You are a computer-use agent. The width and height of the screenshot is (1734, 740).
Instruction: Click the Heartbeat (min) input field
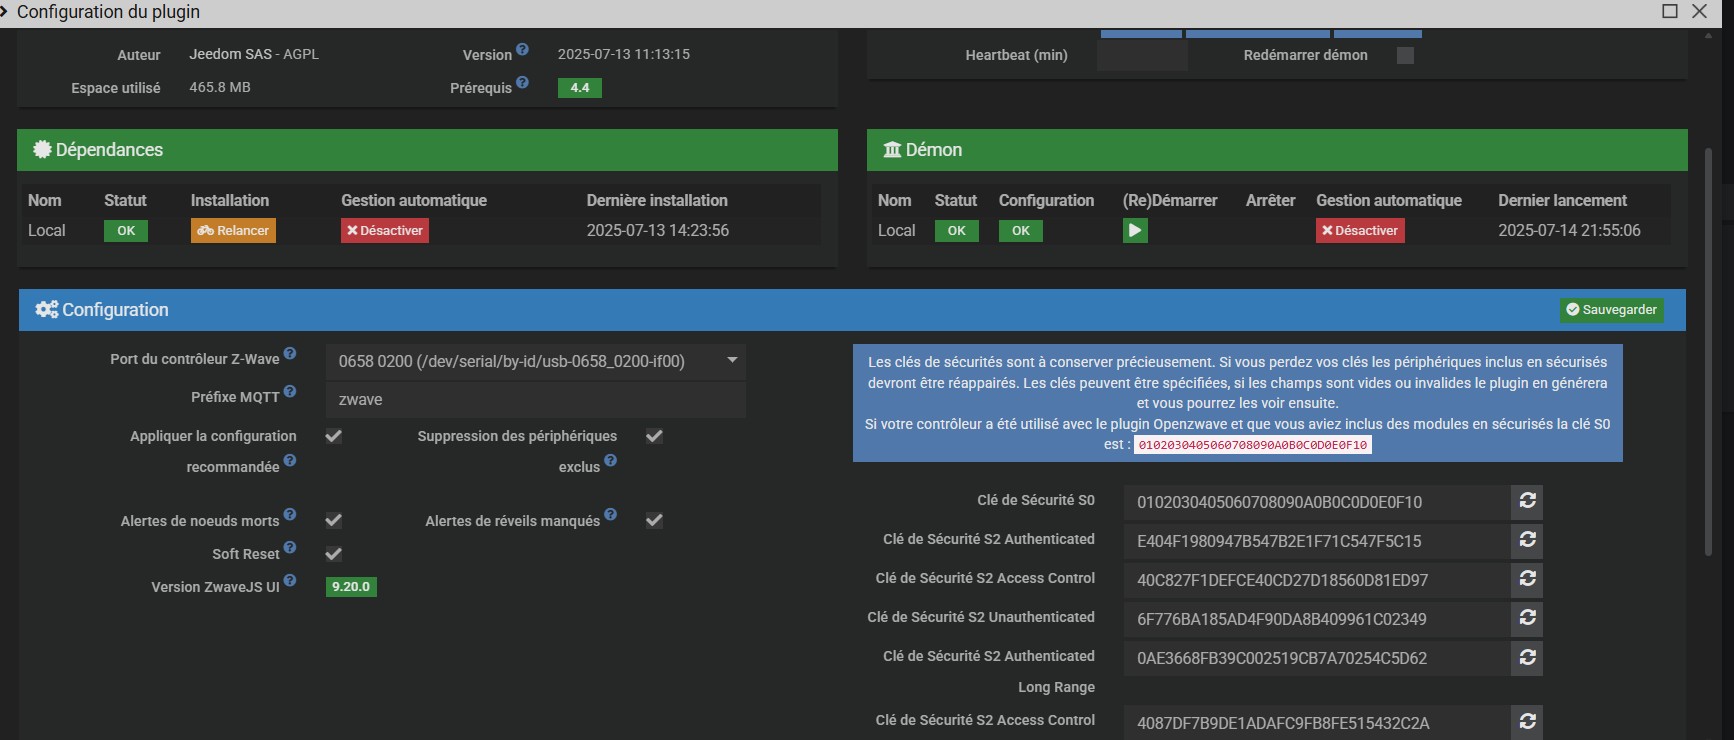pyautogui.click(x=1142, y=56)
